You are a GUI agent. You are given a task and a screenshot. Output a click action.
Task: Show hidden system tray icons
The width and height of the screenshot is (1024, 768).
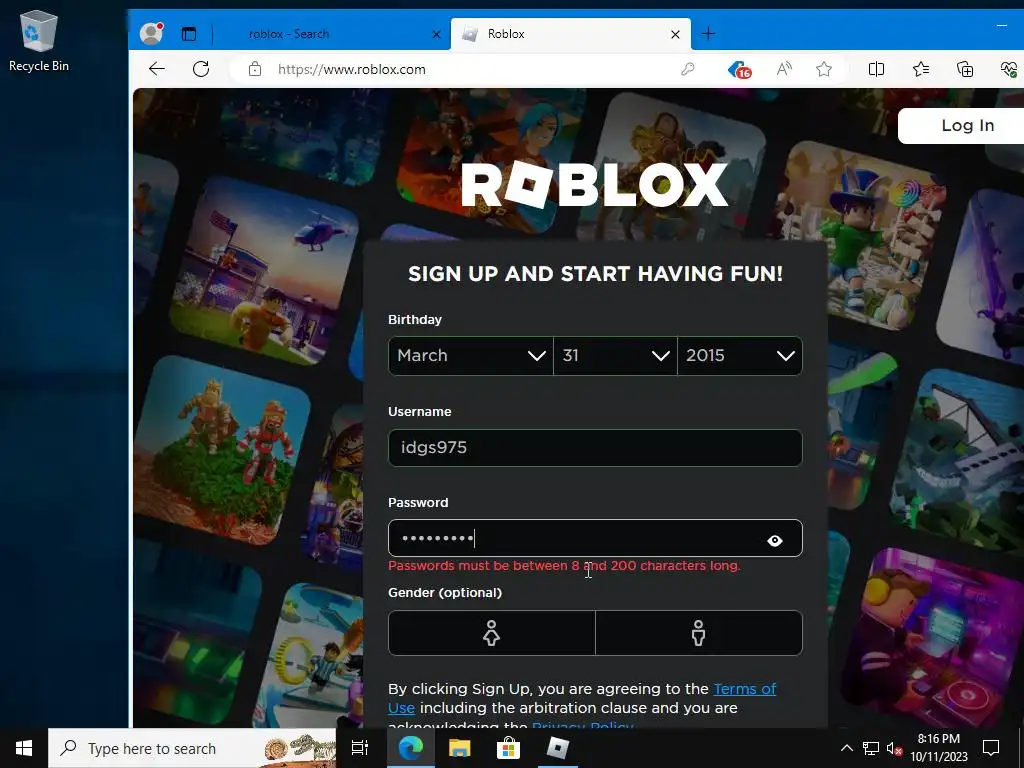click(x=846, y=748)
